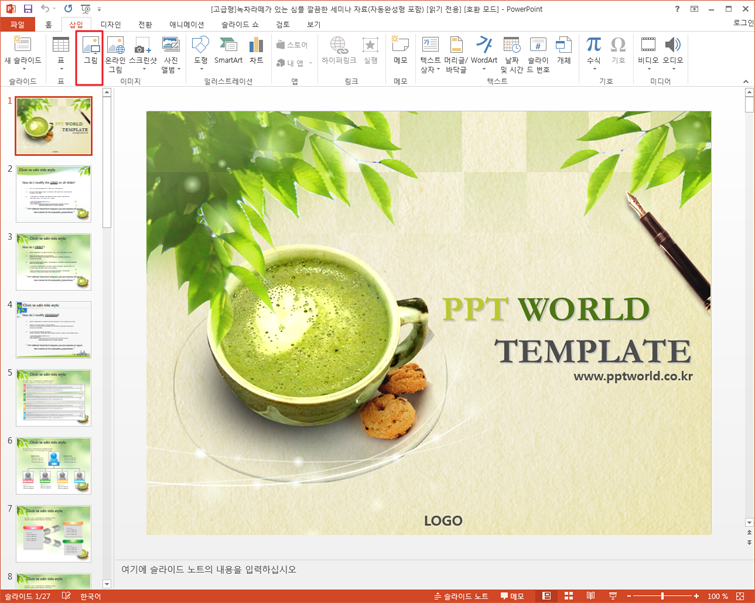This screenshot has width=755, height=603.
Task: Click the 새 슬라이드 (New Slide) icon
Action: [22, 44]
